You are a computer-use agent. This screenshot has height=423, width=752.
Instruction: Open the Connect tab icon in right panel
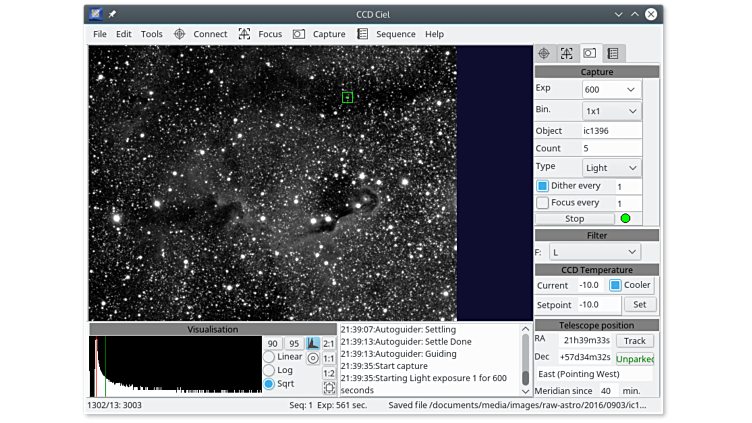click(x=544, y=53)
